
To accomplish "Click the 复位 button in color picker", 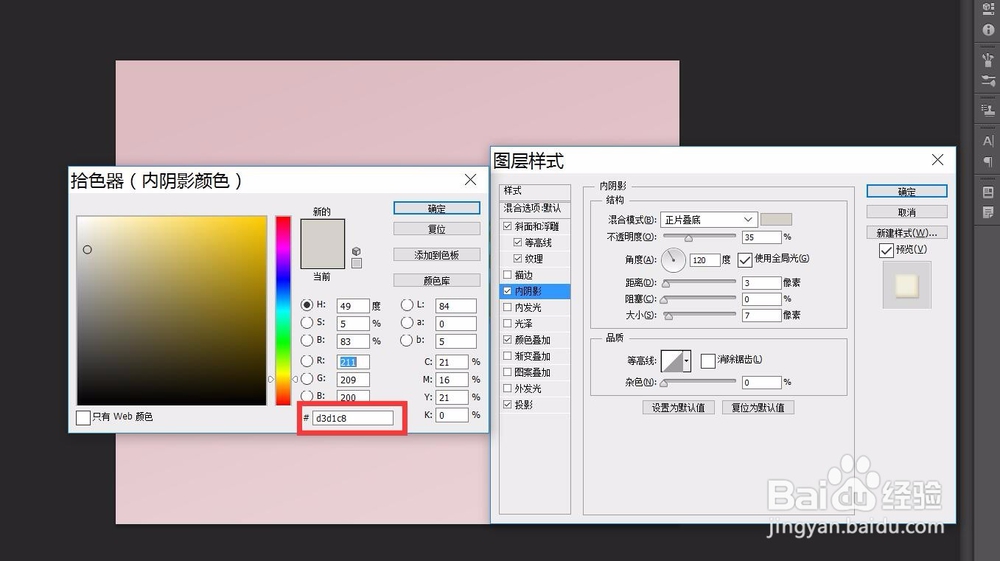I will pyautogui.click(x=437, y=229).
